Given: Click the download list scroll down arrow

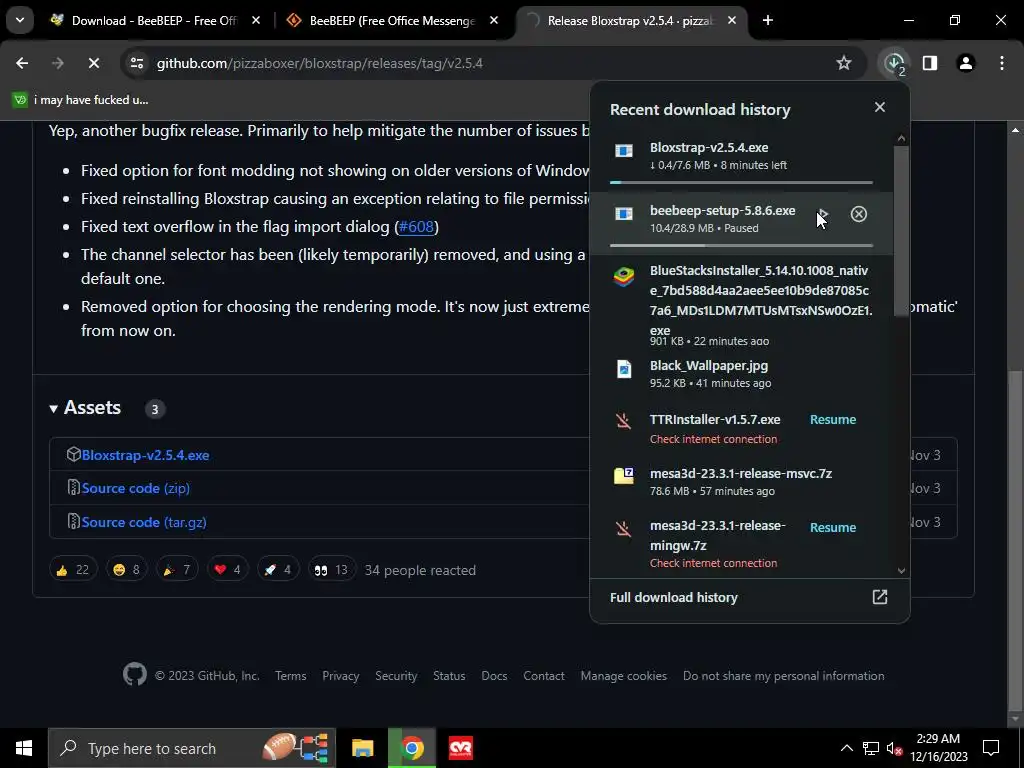Looking at the screenshot, I should (901, 571).
